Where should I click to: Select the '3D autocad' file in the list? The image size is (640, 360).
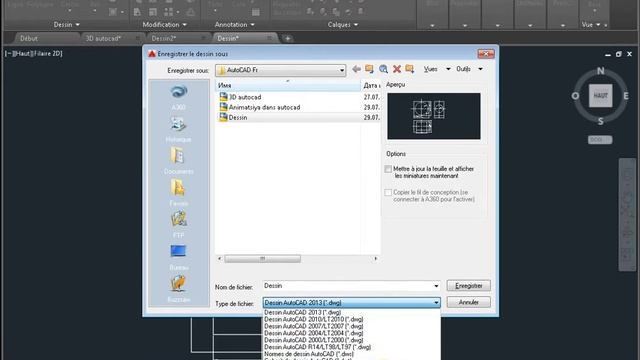(245, 97)
